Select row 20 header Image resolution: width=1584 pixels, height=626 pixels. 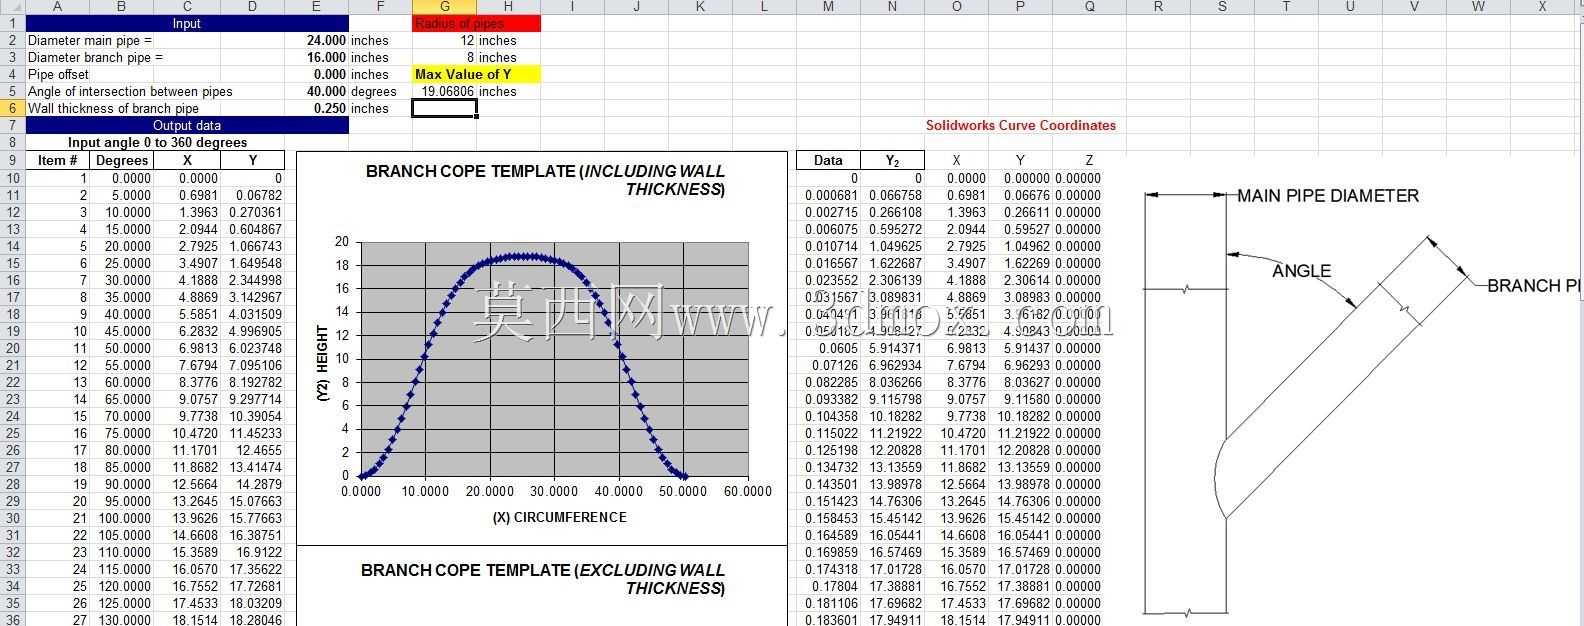pyautogui.click(x=12, y=348)
